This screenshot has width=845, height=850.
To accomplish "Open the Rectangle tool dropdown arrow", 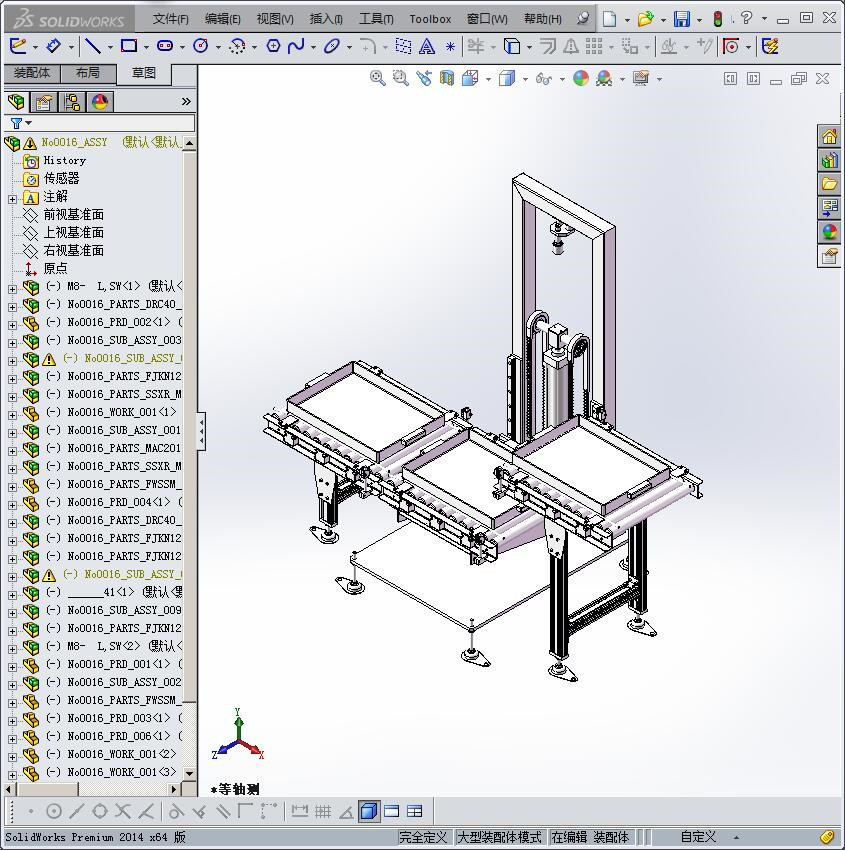I will coord(146,47).
